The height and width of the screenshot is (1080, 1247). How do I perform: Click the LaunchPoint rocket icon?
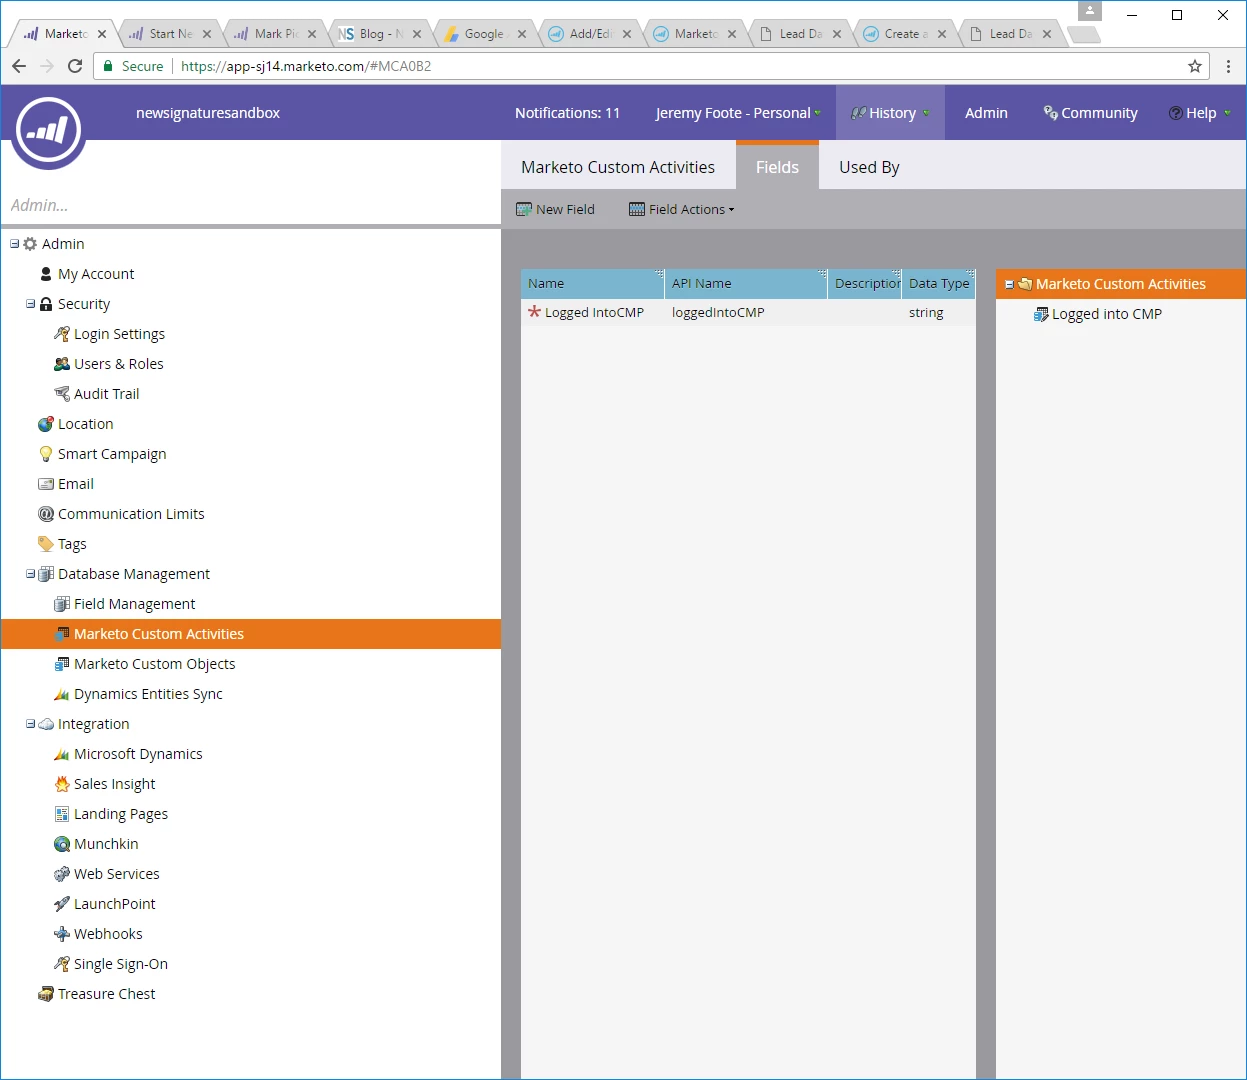pyautogui.click(x=62, y=904)
